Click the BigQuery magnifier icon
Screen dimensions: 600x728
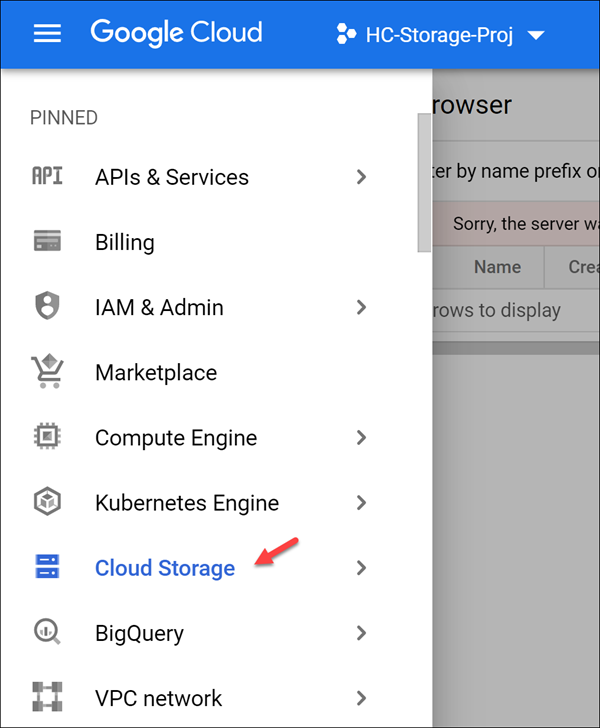click(47, 632)
